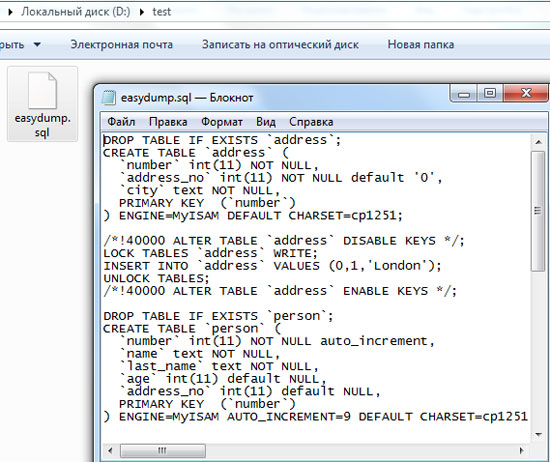Click the LOCK TABLES `address` WRITE line
This screenshot has width=550, height=462.
pos(210,253)
